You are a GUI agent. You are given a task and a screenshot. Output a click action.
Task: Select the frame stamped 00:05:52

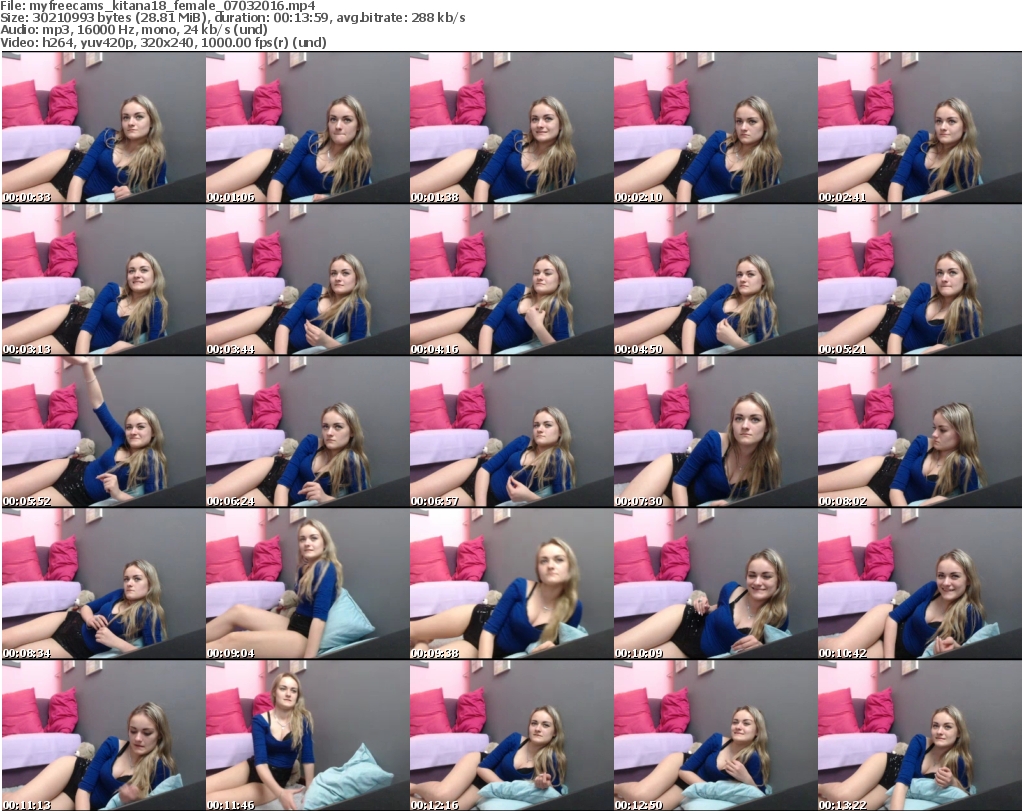103,432
